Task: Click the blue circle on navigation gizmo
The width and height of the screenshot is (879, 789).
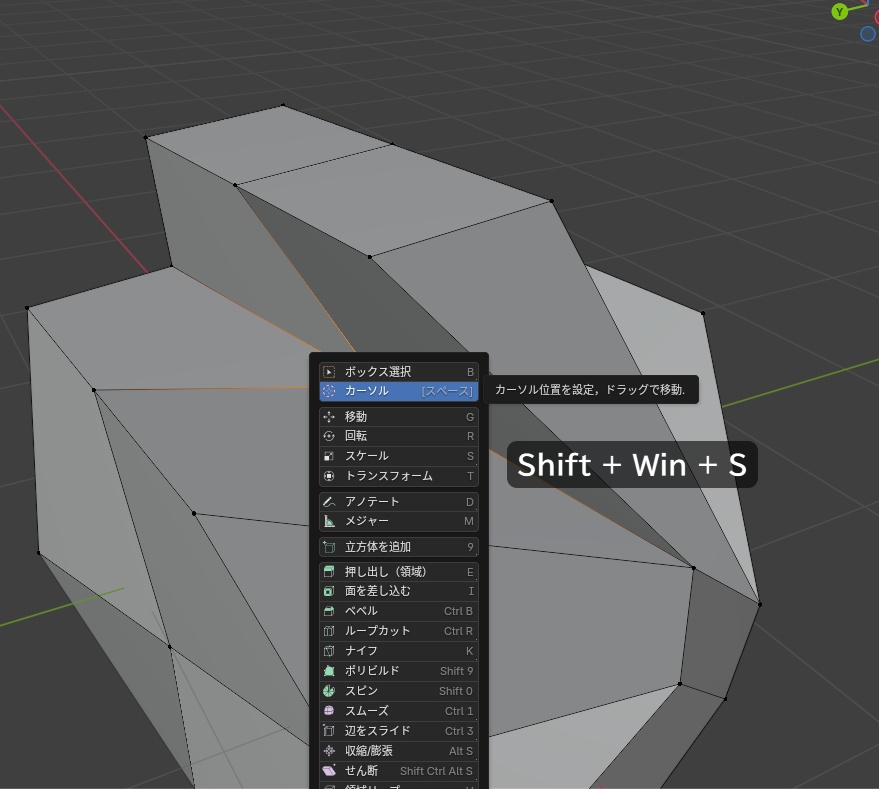Action: (867, 34)
